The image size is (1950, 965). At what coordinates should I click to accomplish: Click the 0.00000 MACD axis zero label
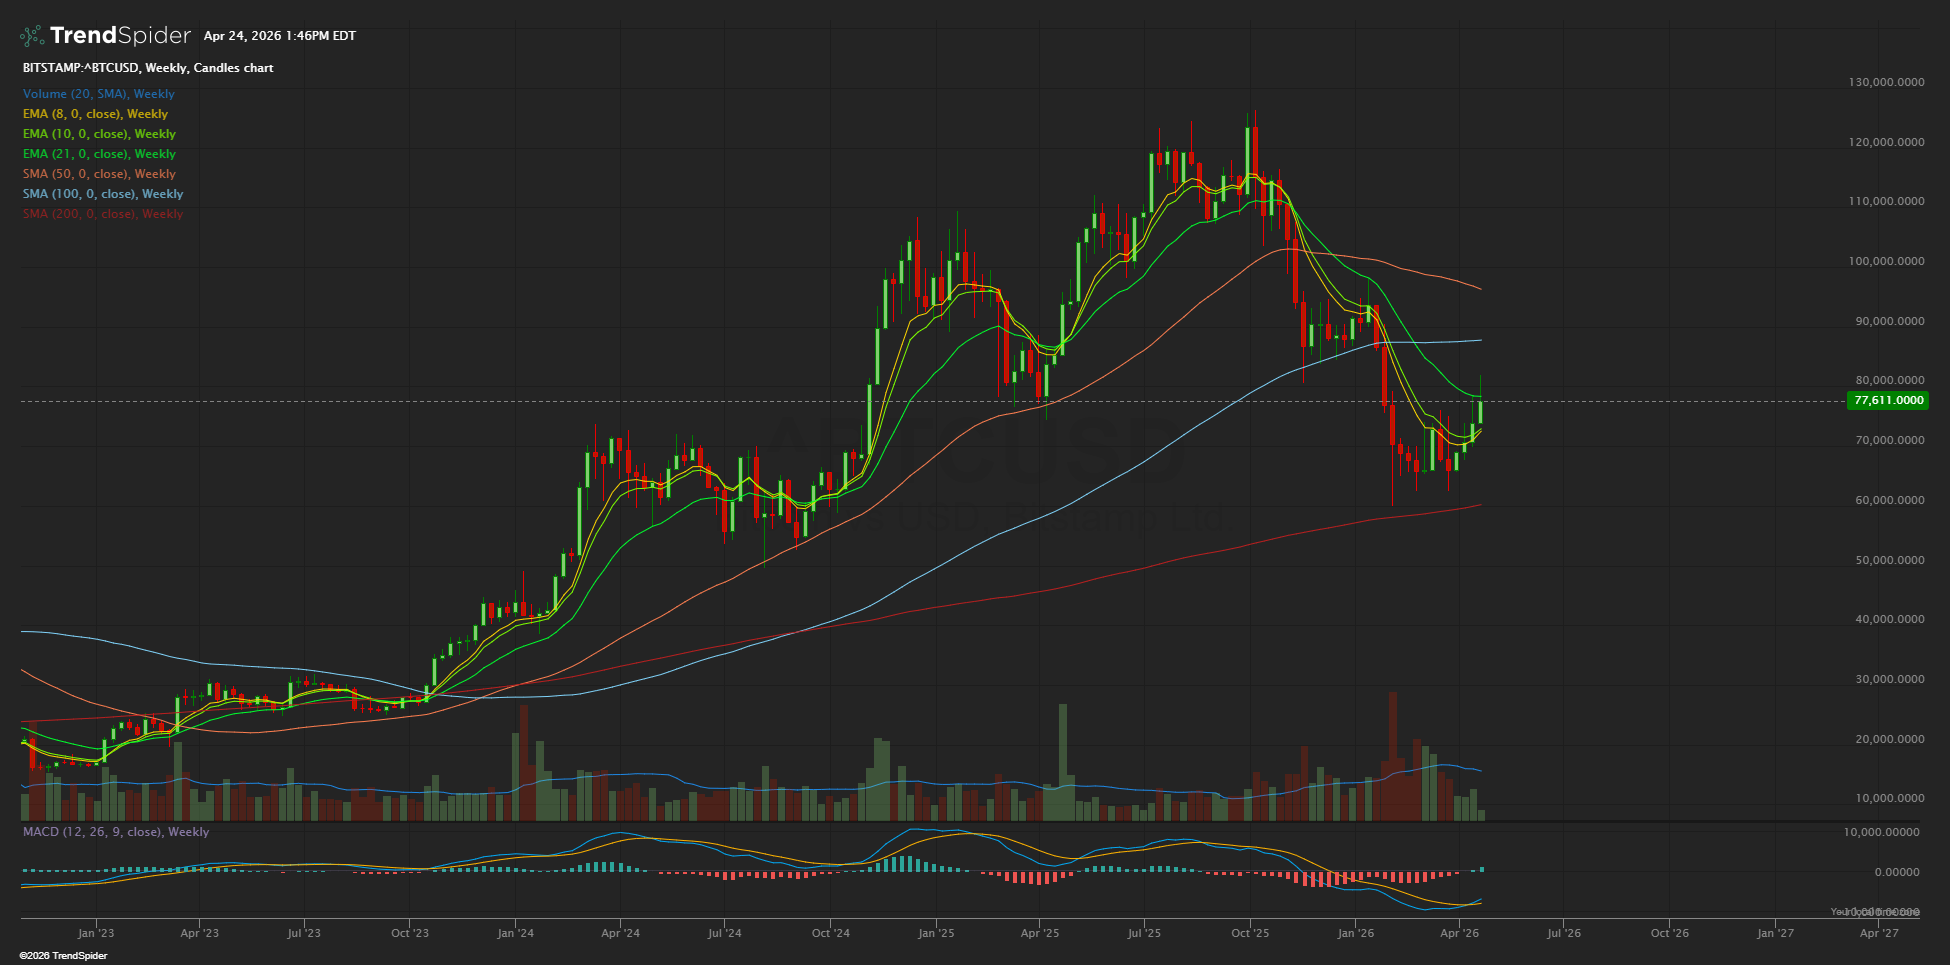pos(1896,872)
